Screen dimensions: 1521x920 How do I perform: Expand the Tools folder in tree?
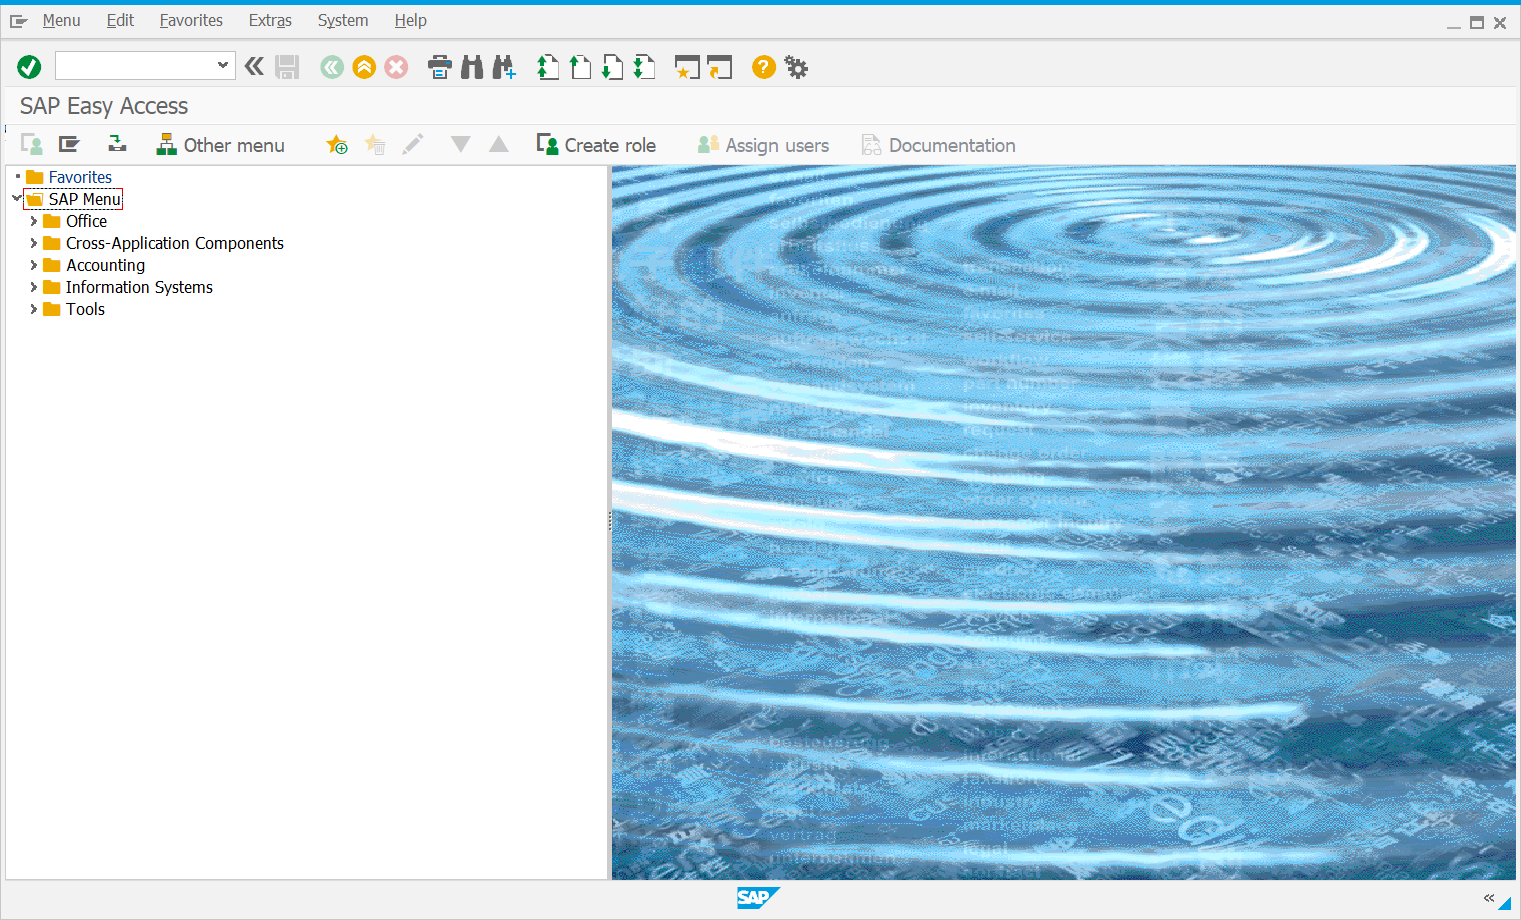[x=33, y=309]
